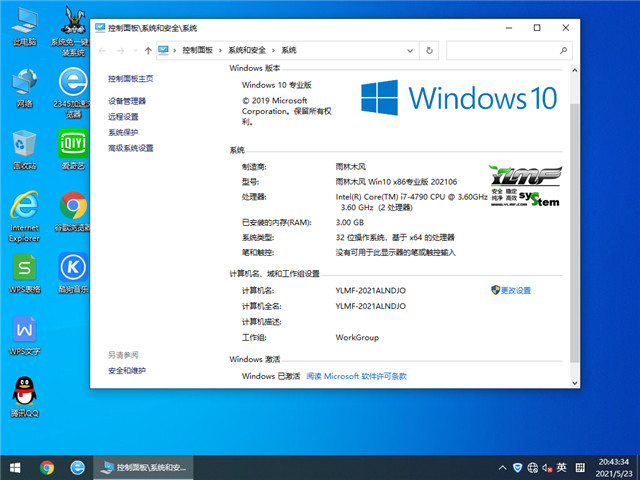The image size is (640, 480).
Task: Maximize the 系统 window
Action: coord(537,28)
